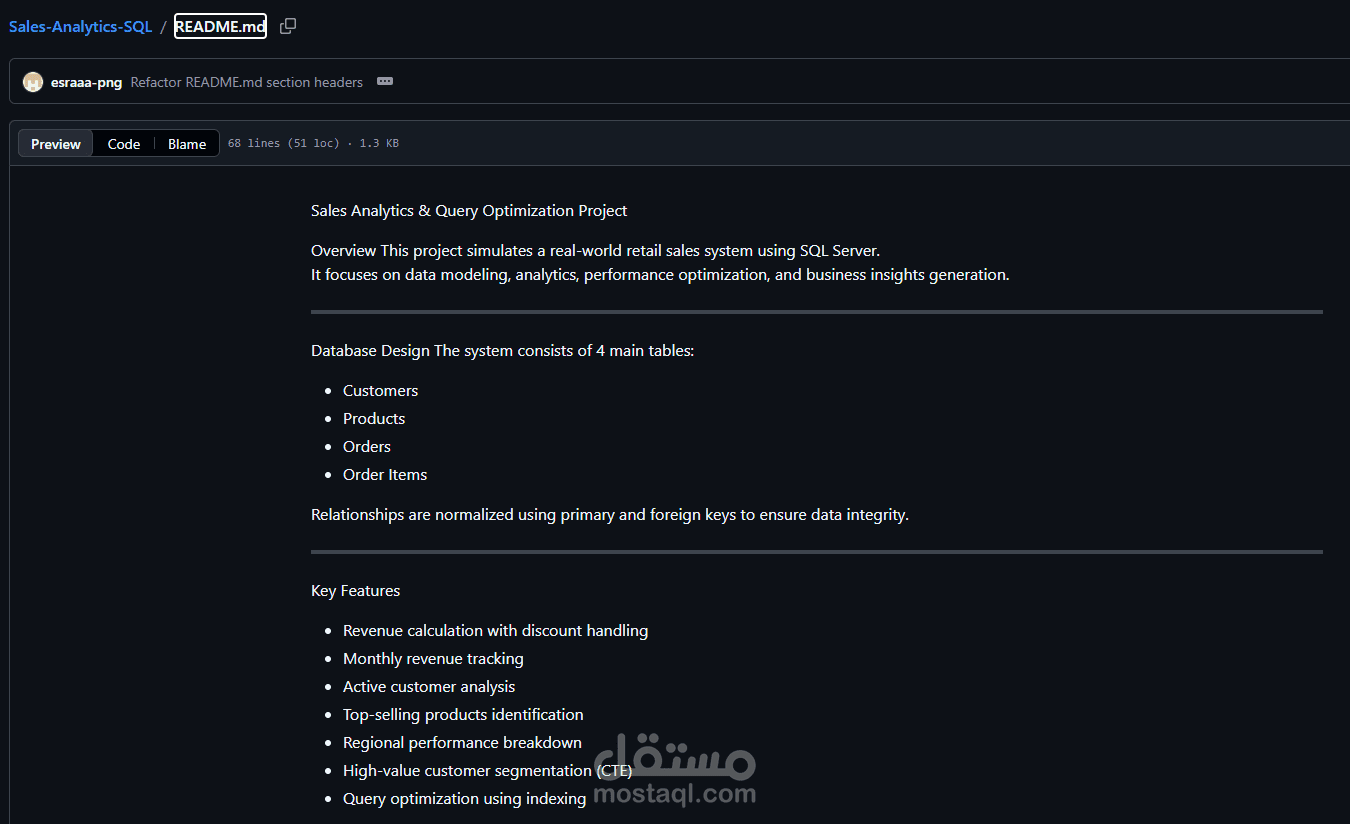The image size is (1350, 824).
Task: Click the file size info text
Action: 313,144
